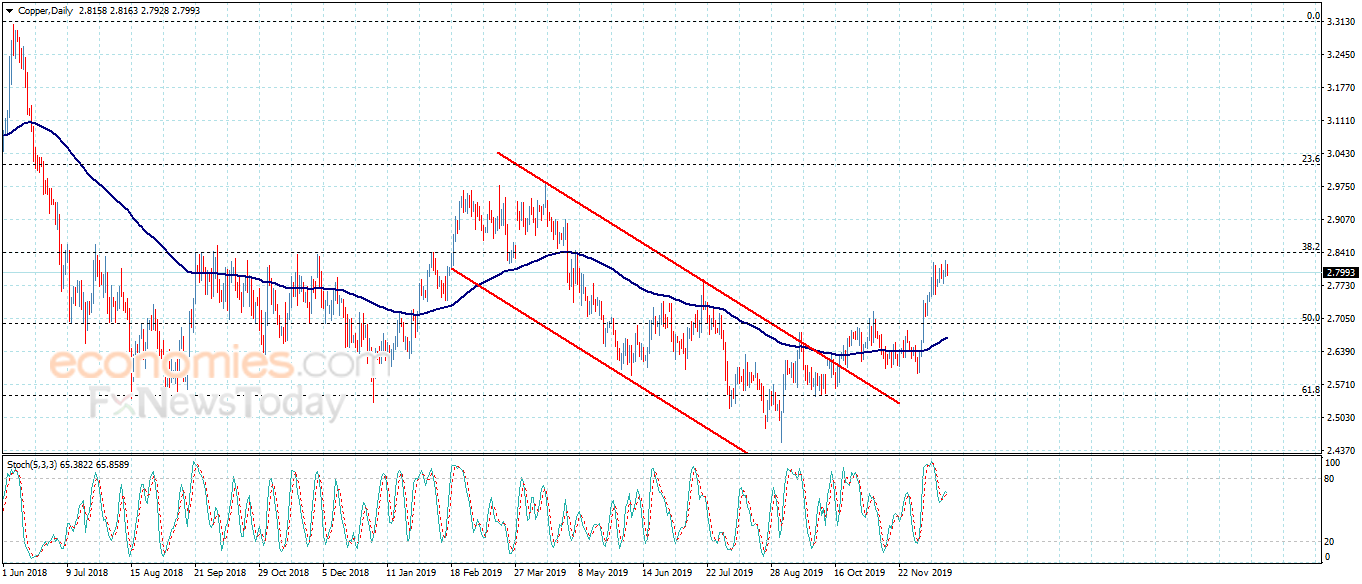Click the 22 Jul 2019 date label
1362x584 pixels.
pos(730,573)
